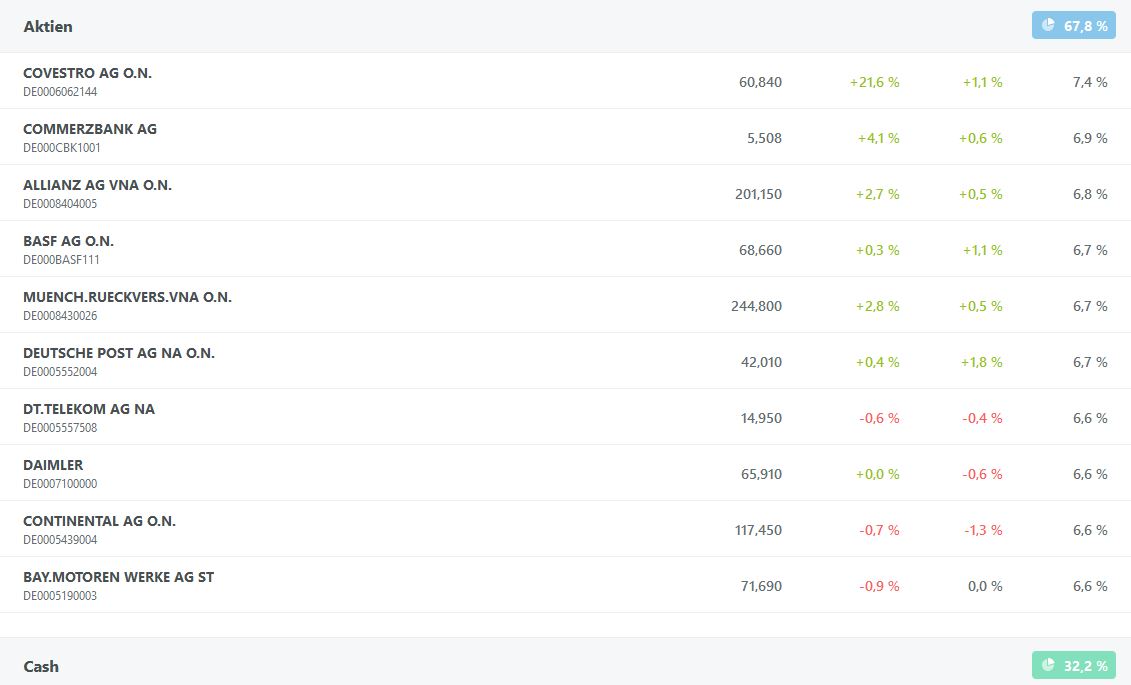Open the BASF AG O.N. entry
Viewport: 1131px width, 685px height.
point(68,241)
